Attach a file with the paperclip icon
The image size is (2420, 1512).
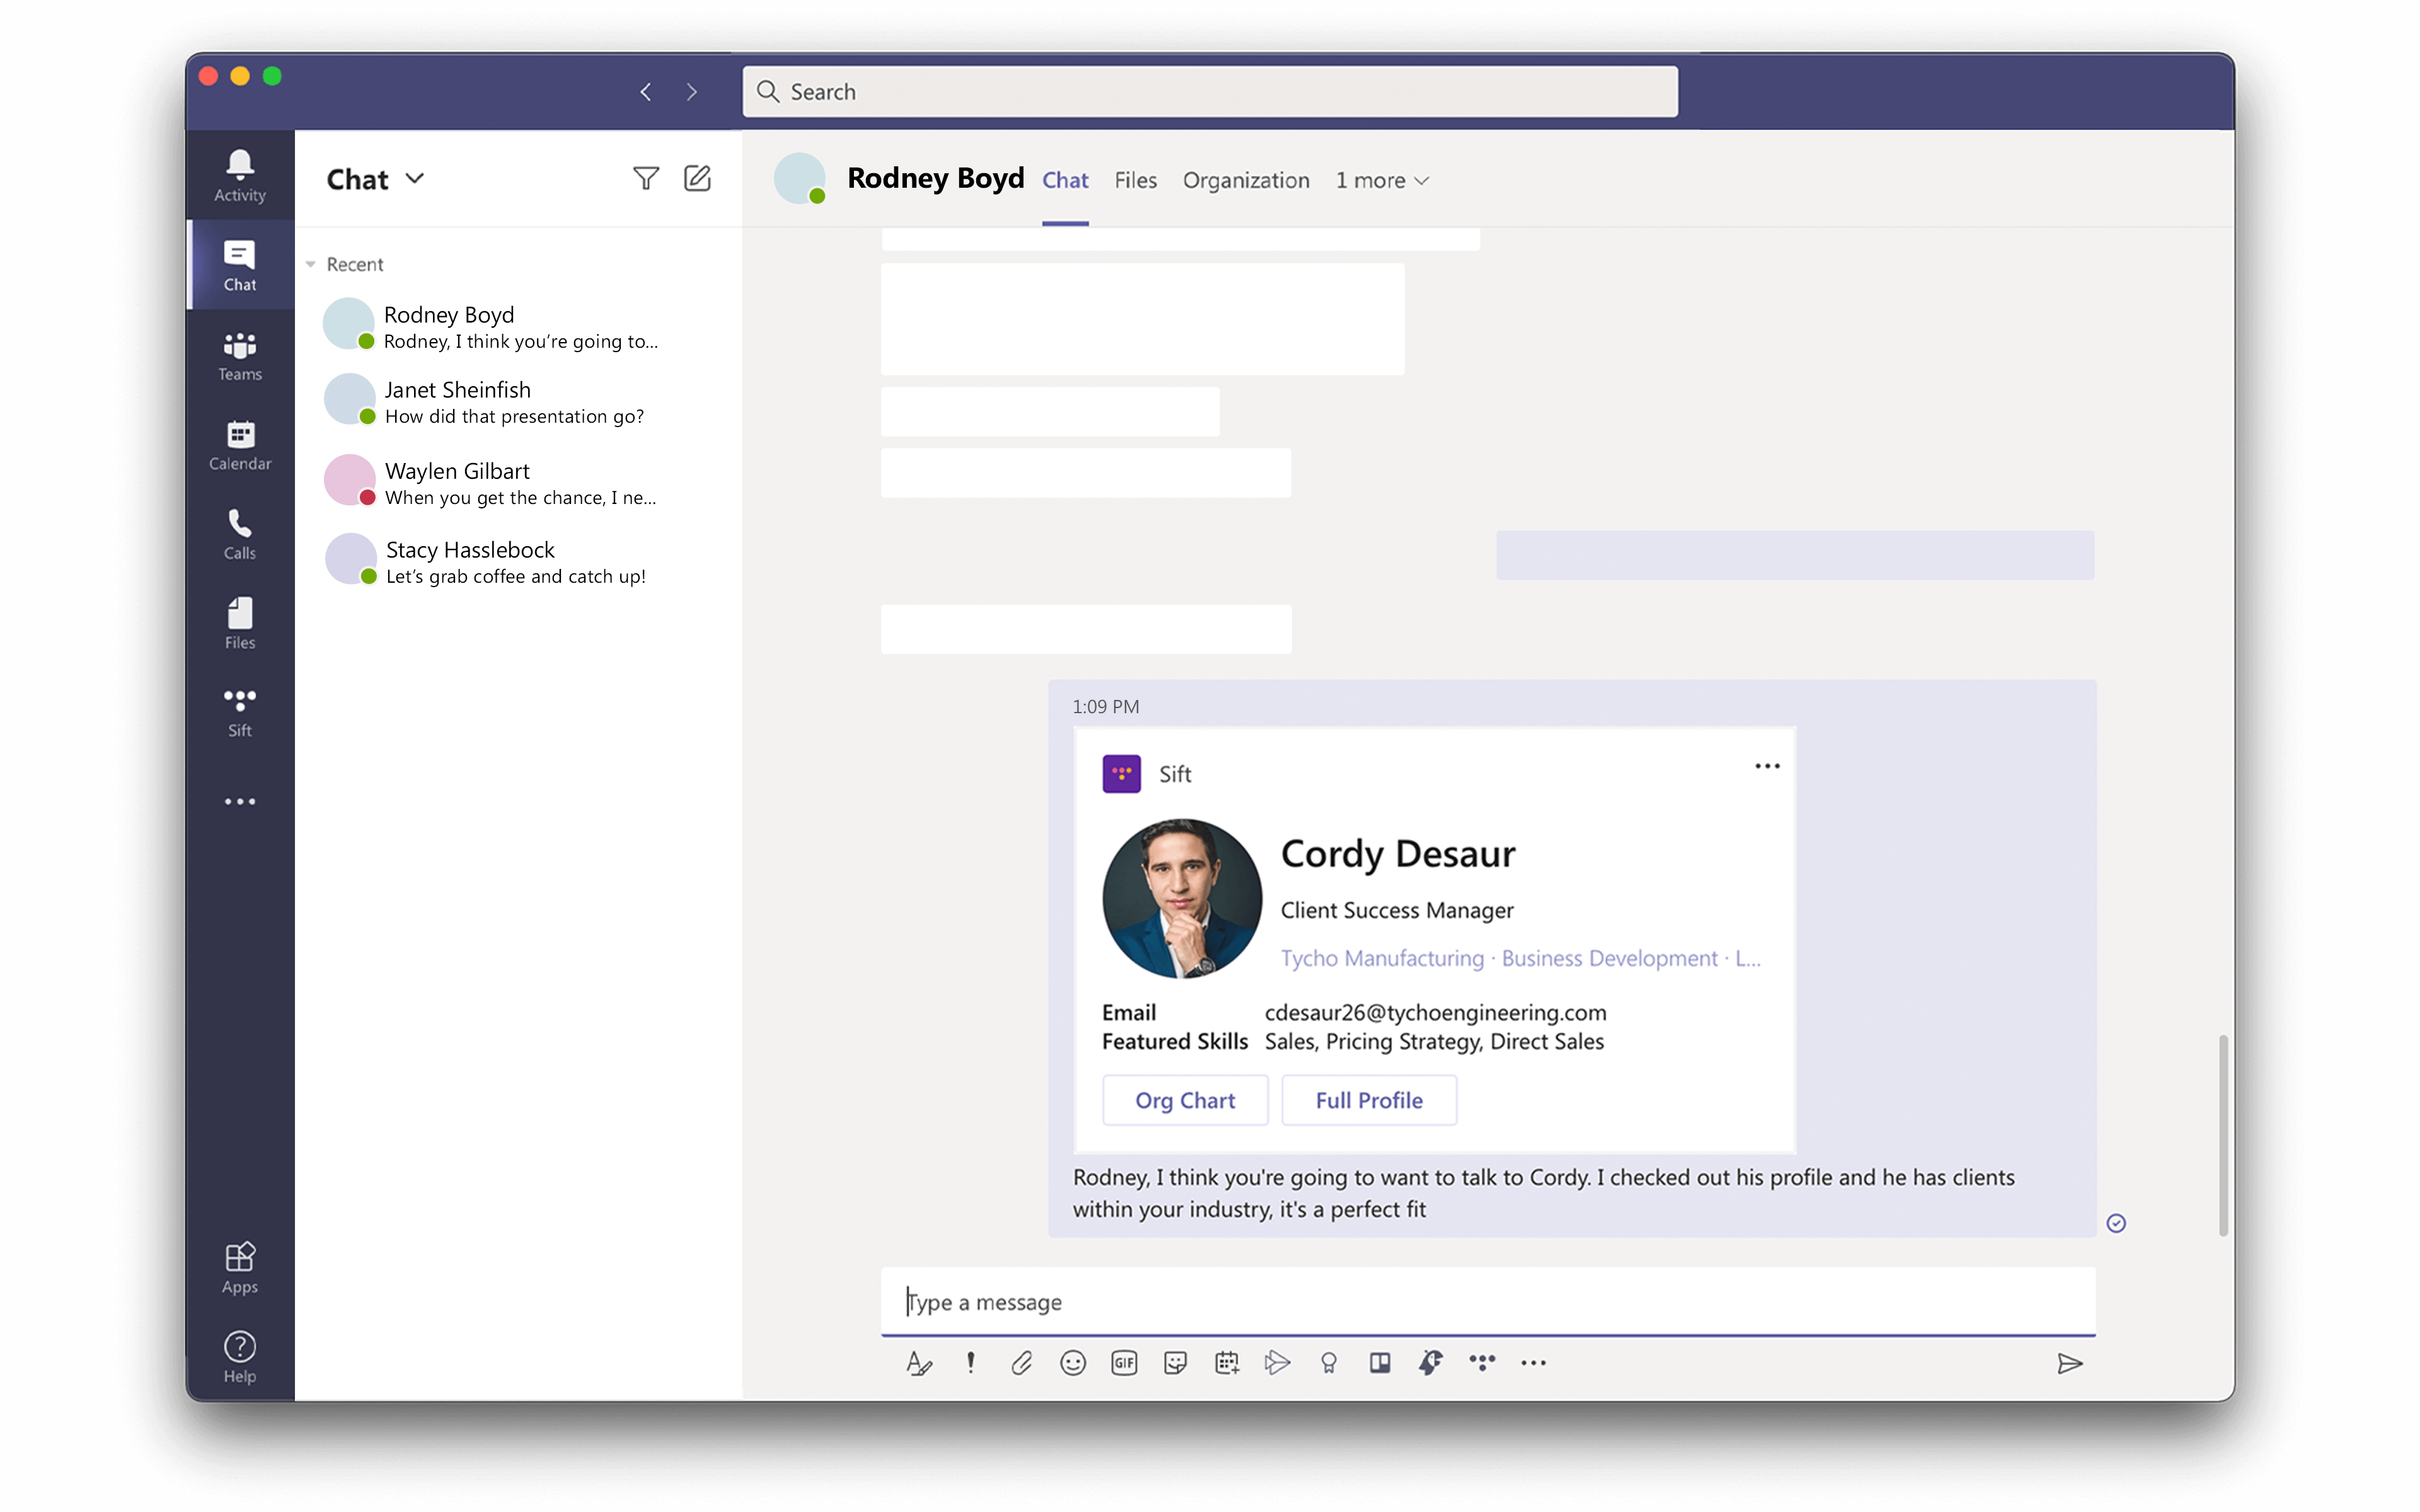(1021, 1362)
